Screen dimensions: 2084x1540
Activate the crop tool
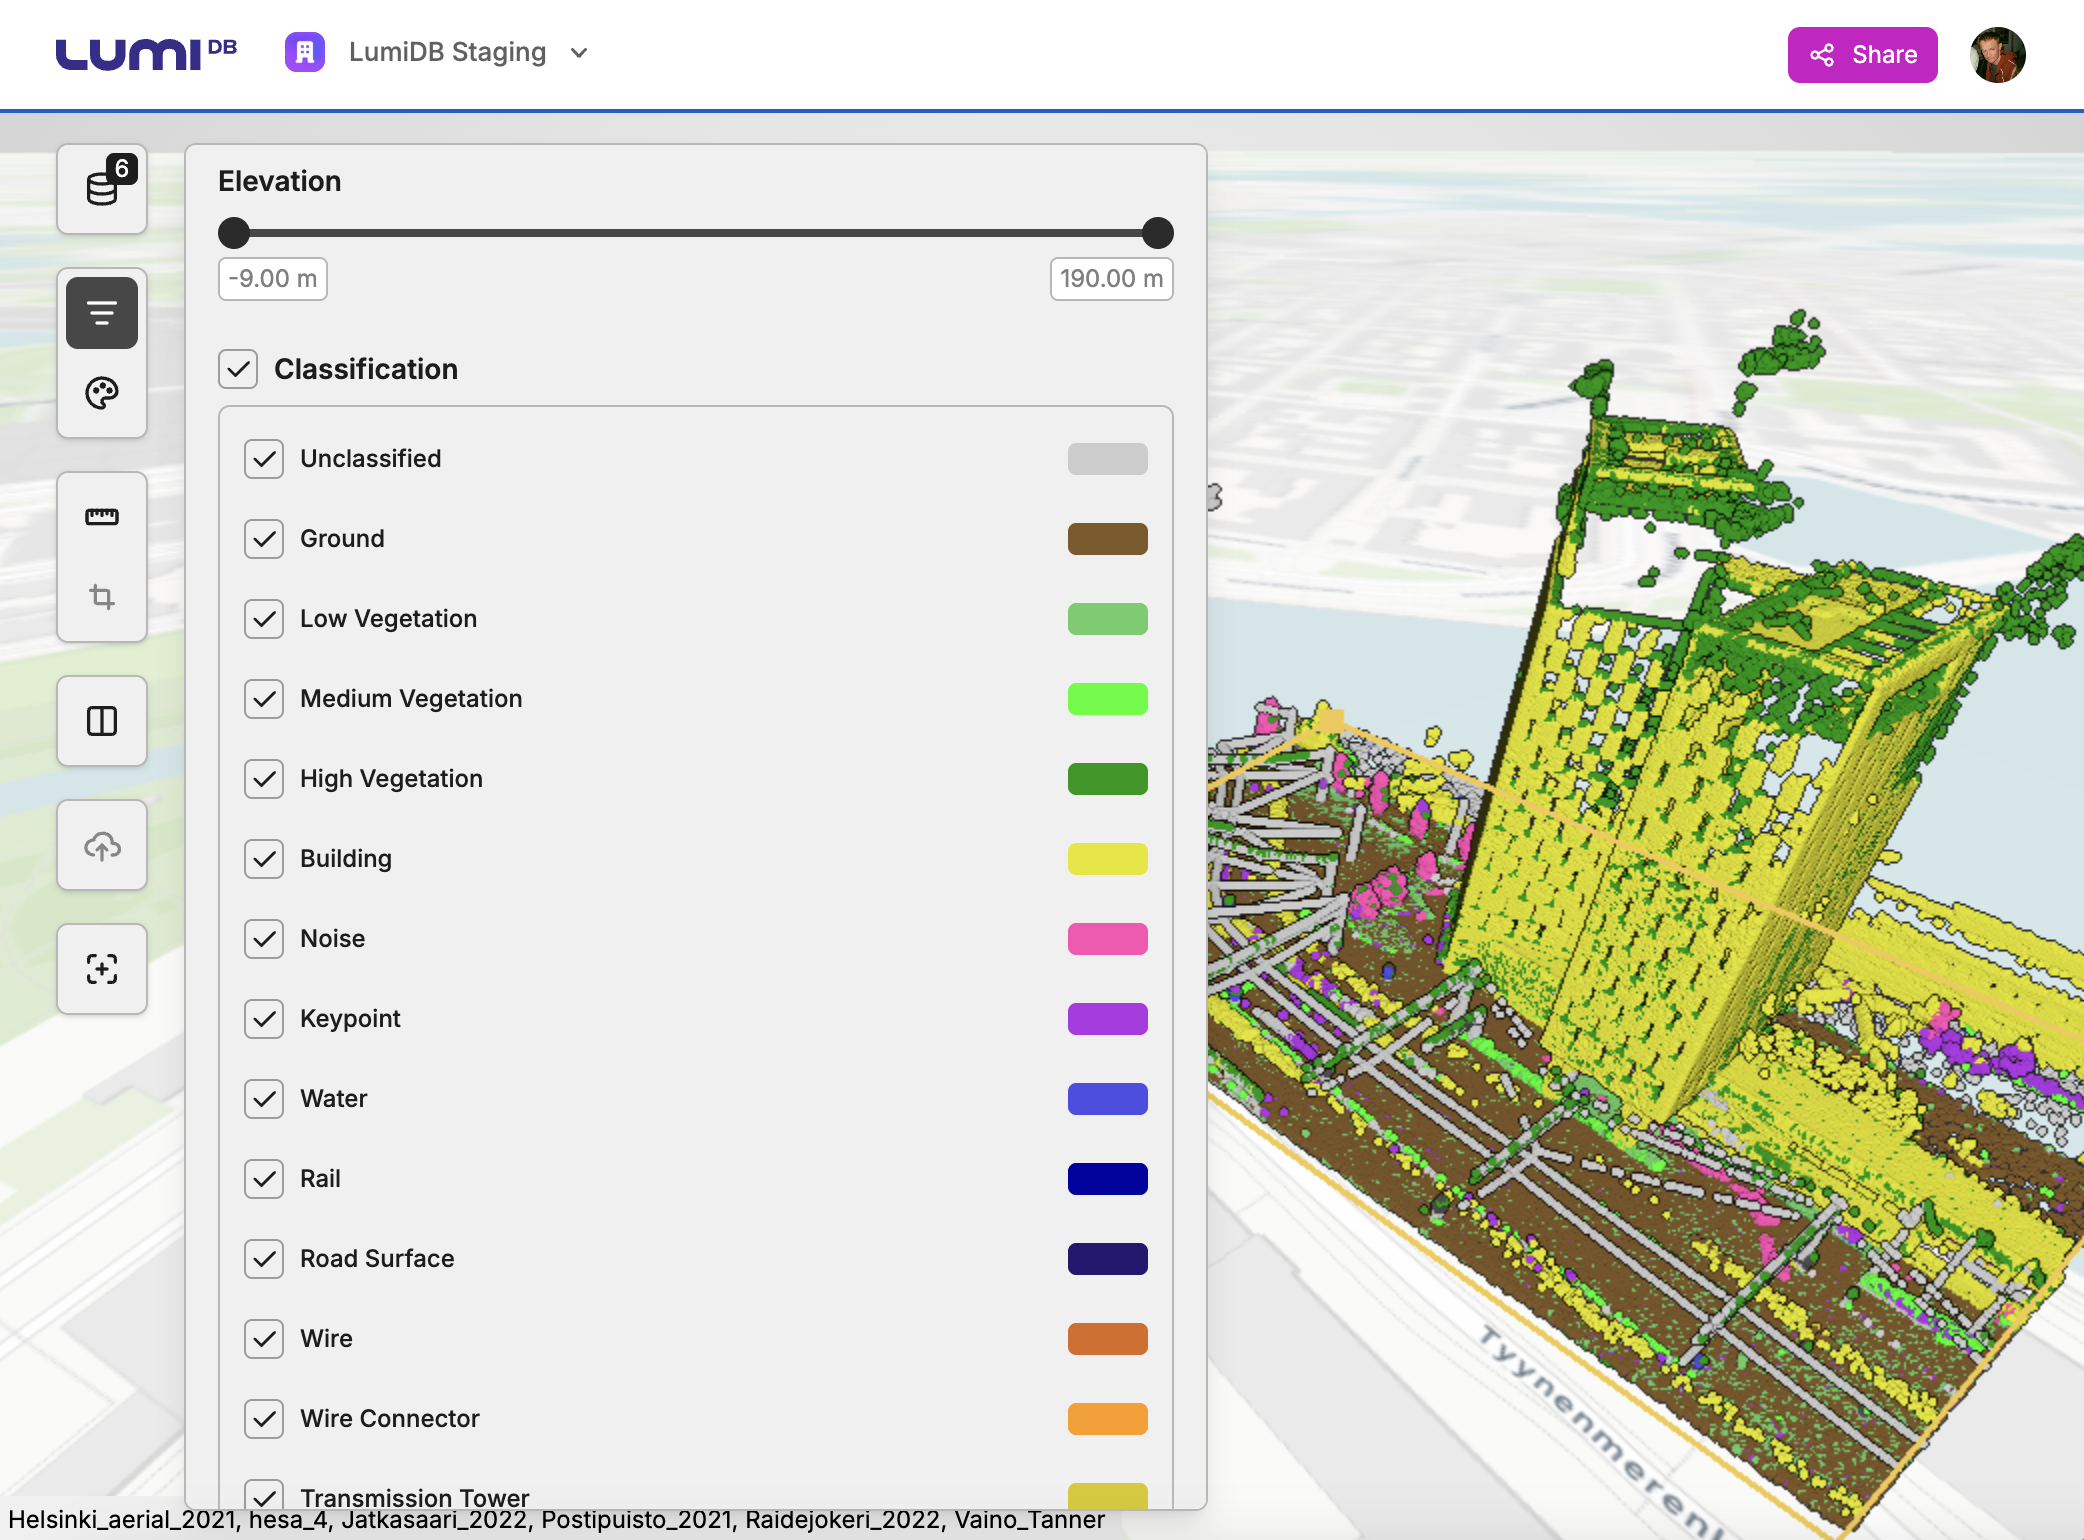[102, 597]
